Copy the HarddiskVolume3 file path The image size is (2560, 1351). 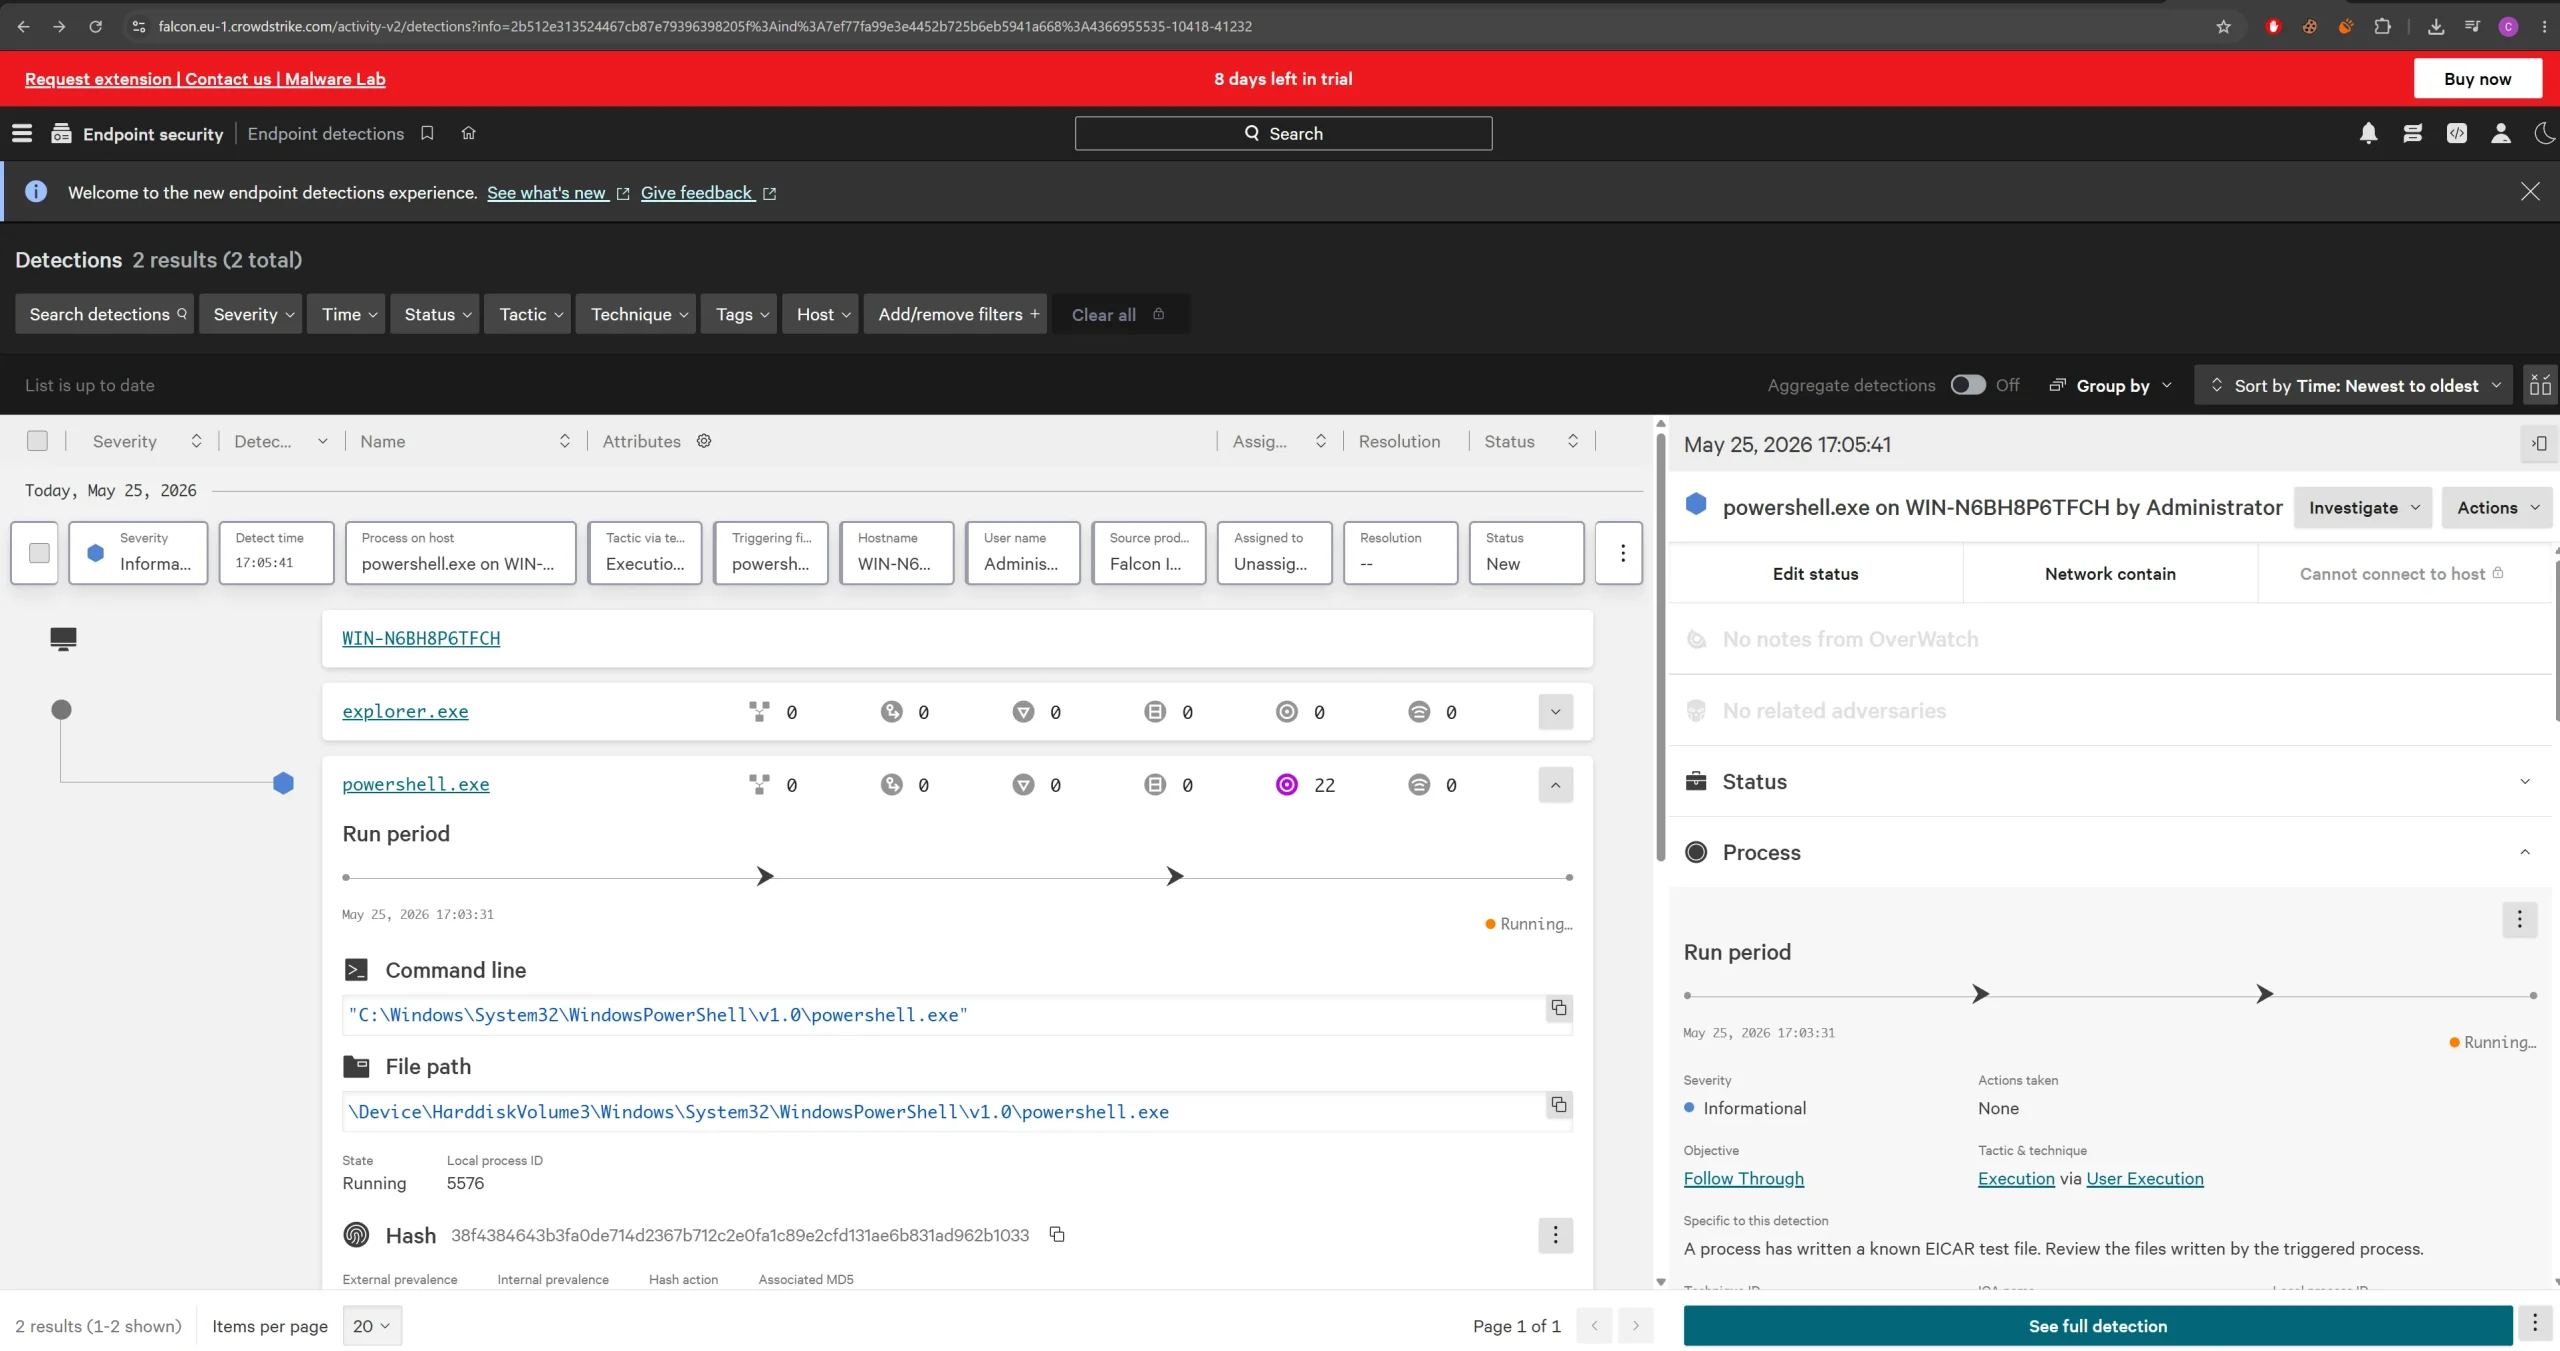(1558, 1104)
